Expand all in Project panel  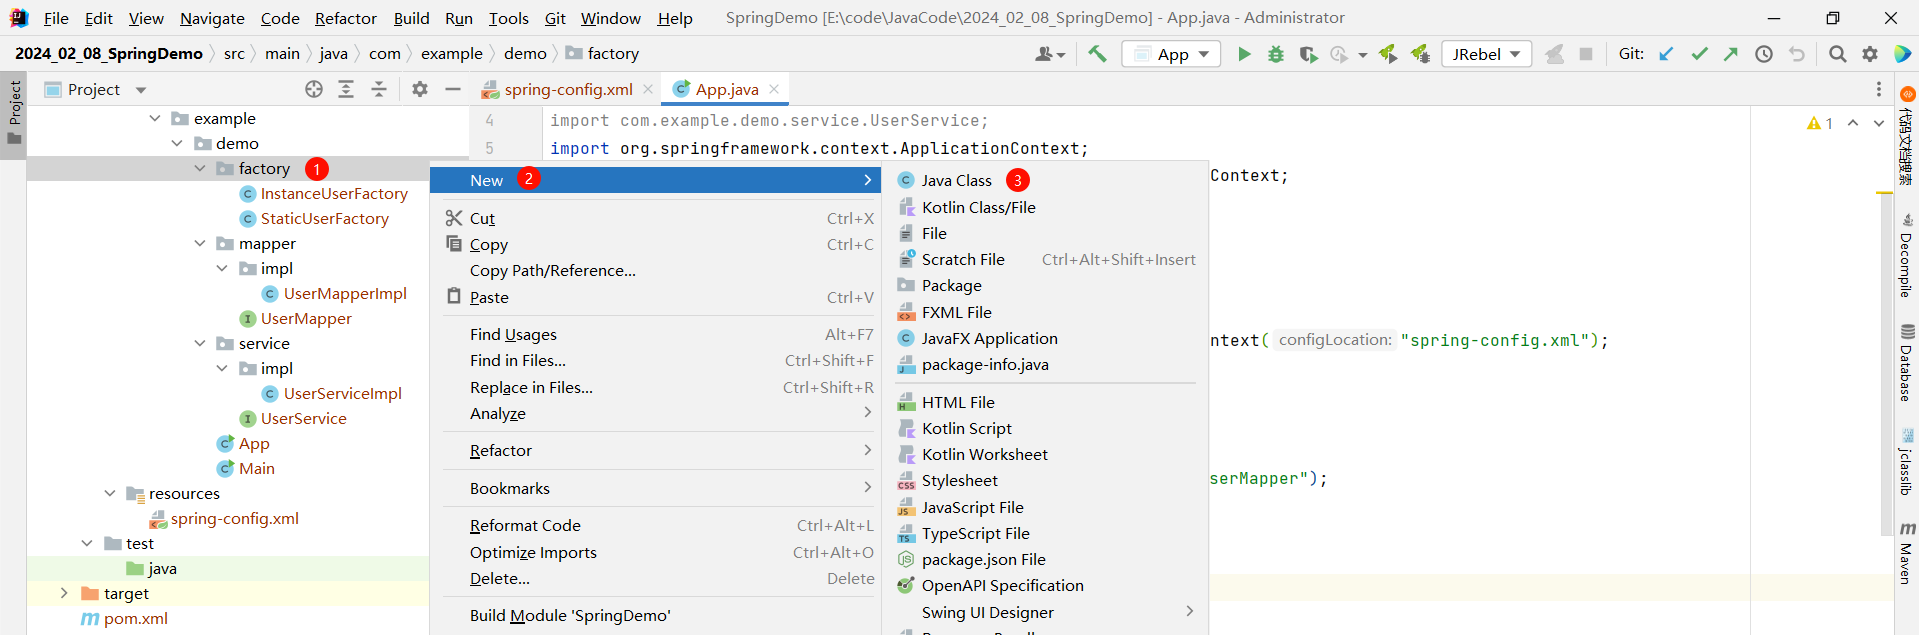346,89
